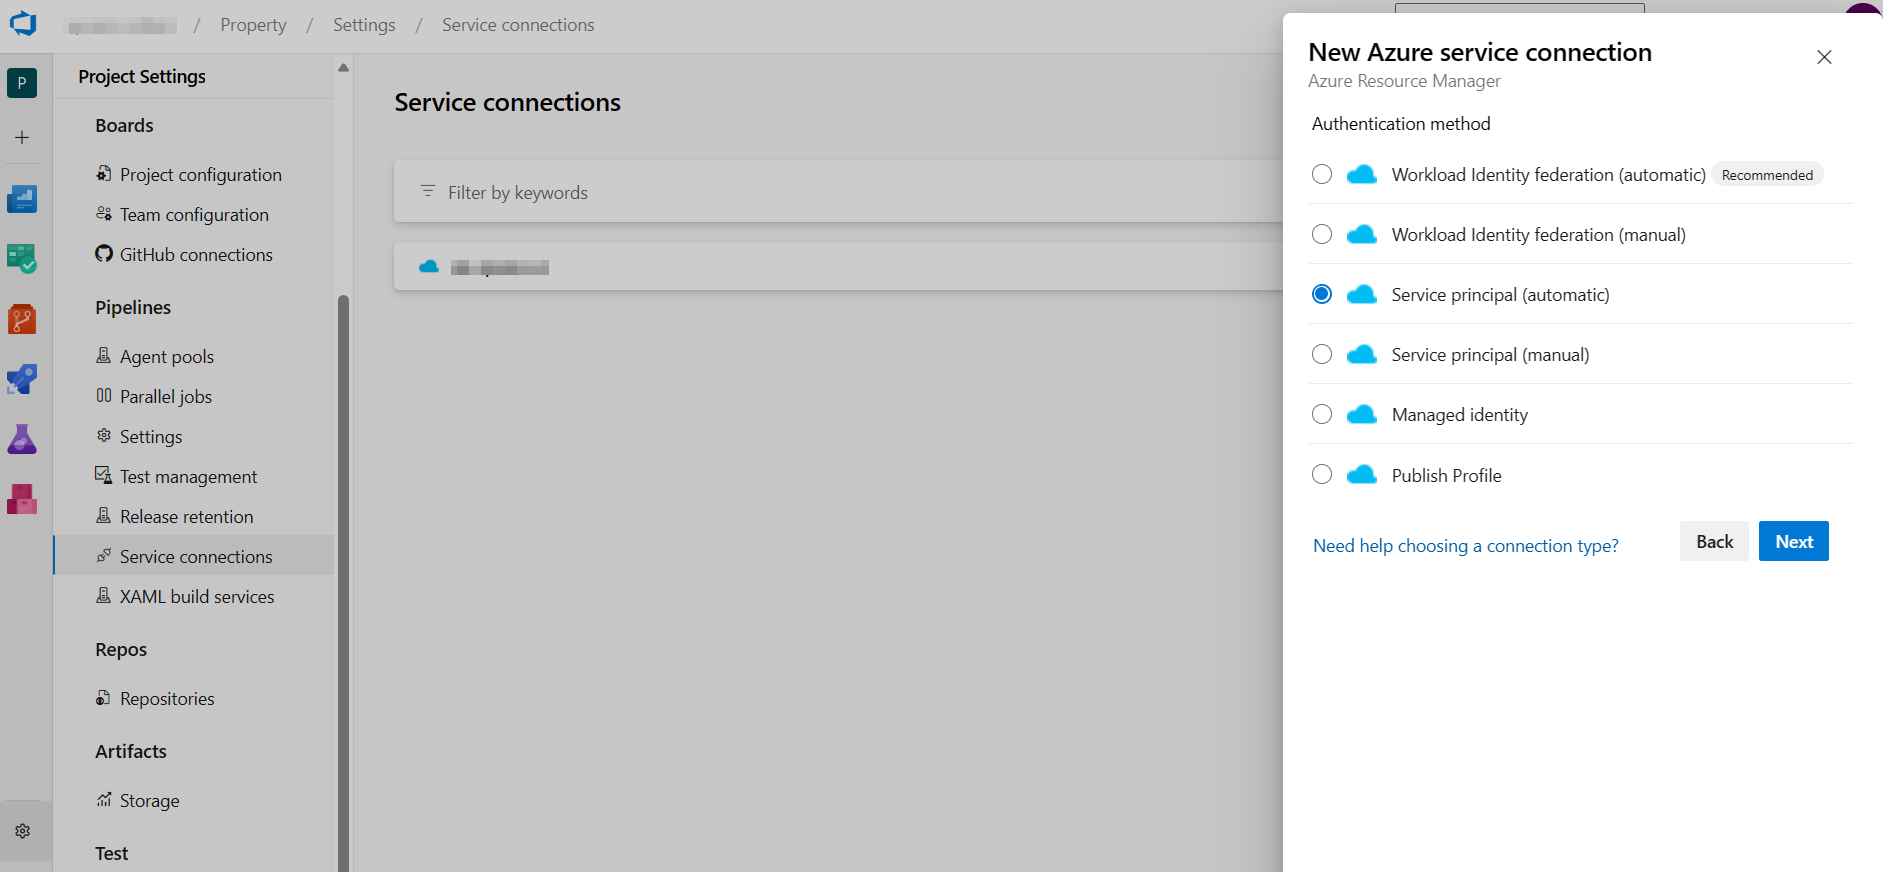
Task: Open the Repos hub icon
Action: (x=22, y=319)
